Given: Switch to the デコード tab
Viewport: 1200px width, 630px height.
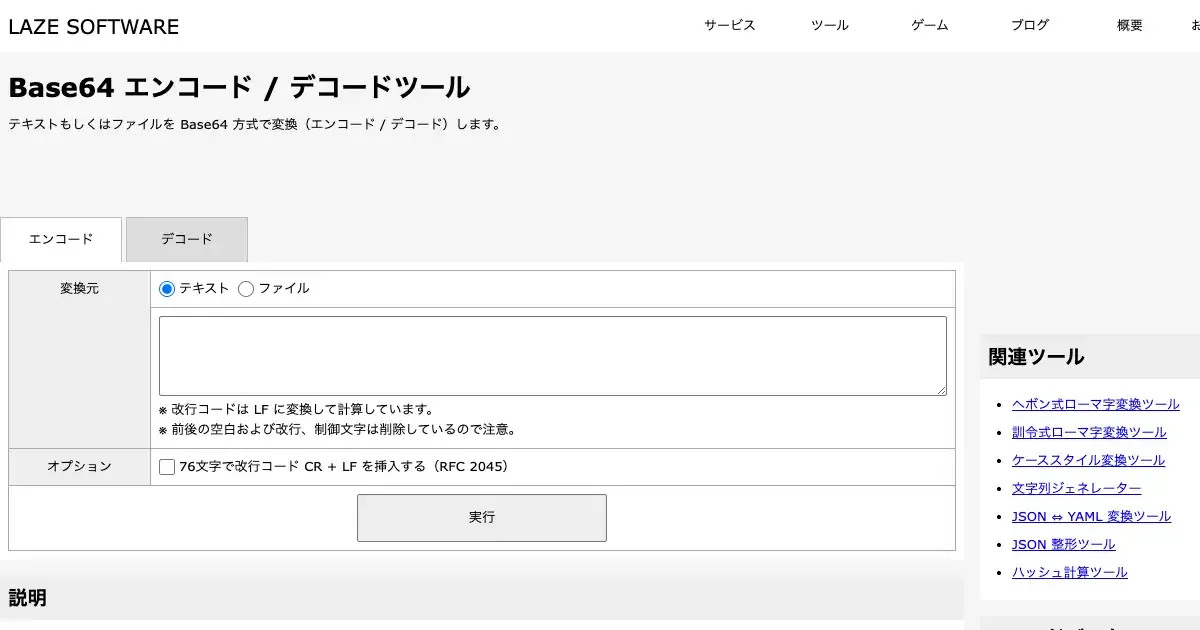Looking at the screenshot, I should pyautogui.click(x=187, y=240).
